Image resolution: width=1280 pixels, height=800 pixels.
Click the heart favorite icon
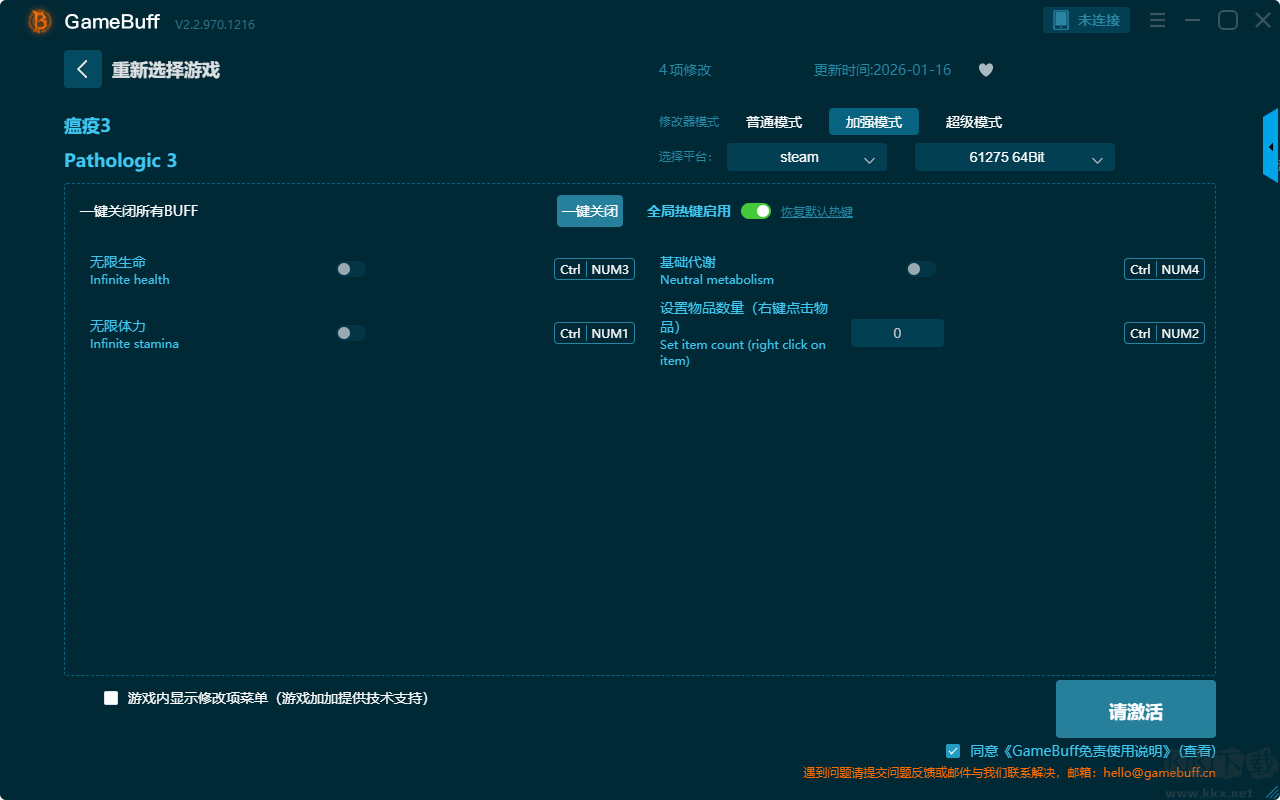986,70
